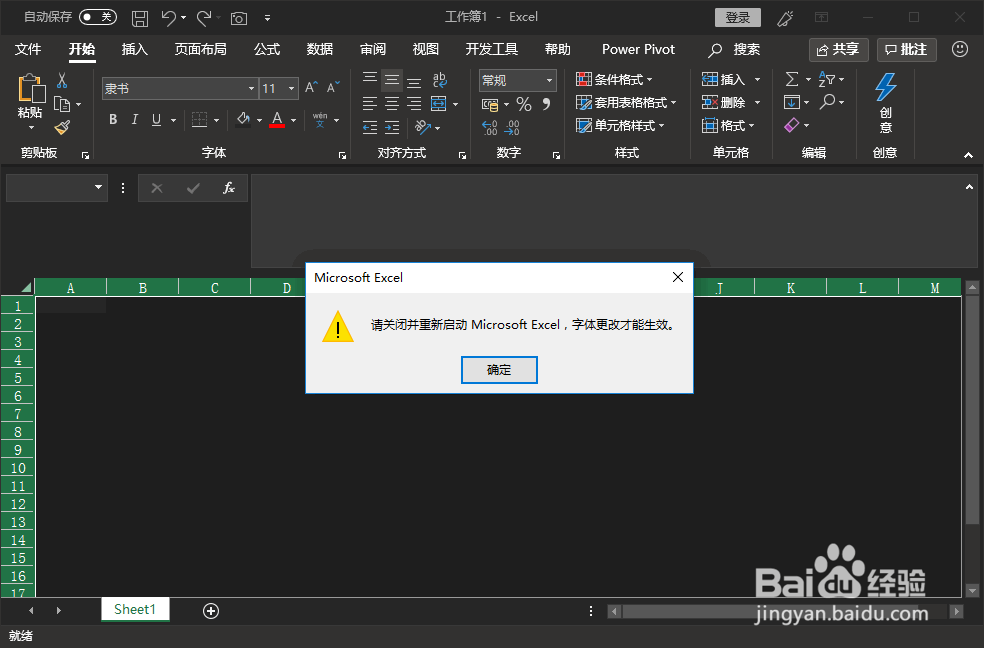Click the increase decimal icon
984x648 pixels.
point(489,127)
